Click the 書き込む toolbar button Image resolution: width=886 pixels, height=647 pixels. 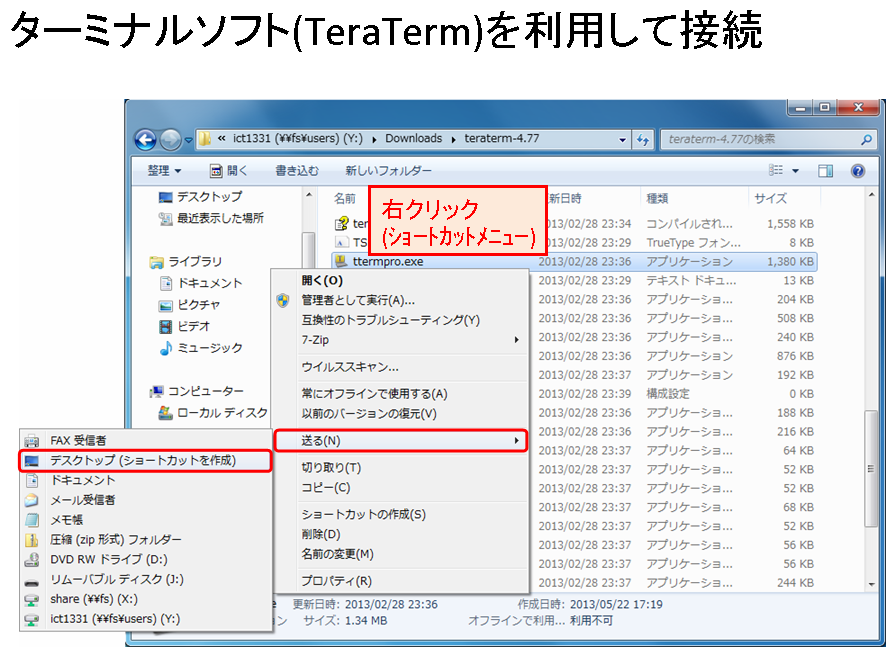click(297, 171)
